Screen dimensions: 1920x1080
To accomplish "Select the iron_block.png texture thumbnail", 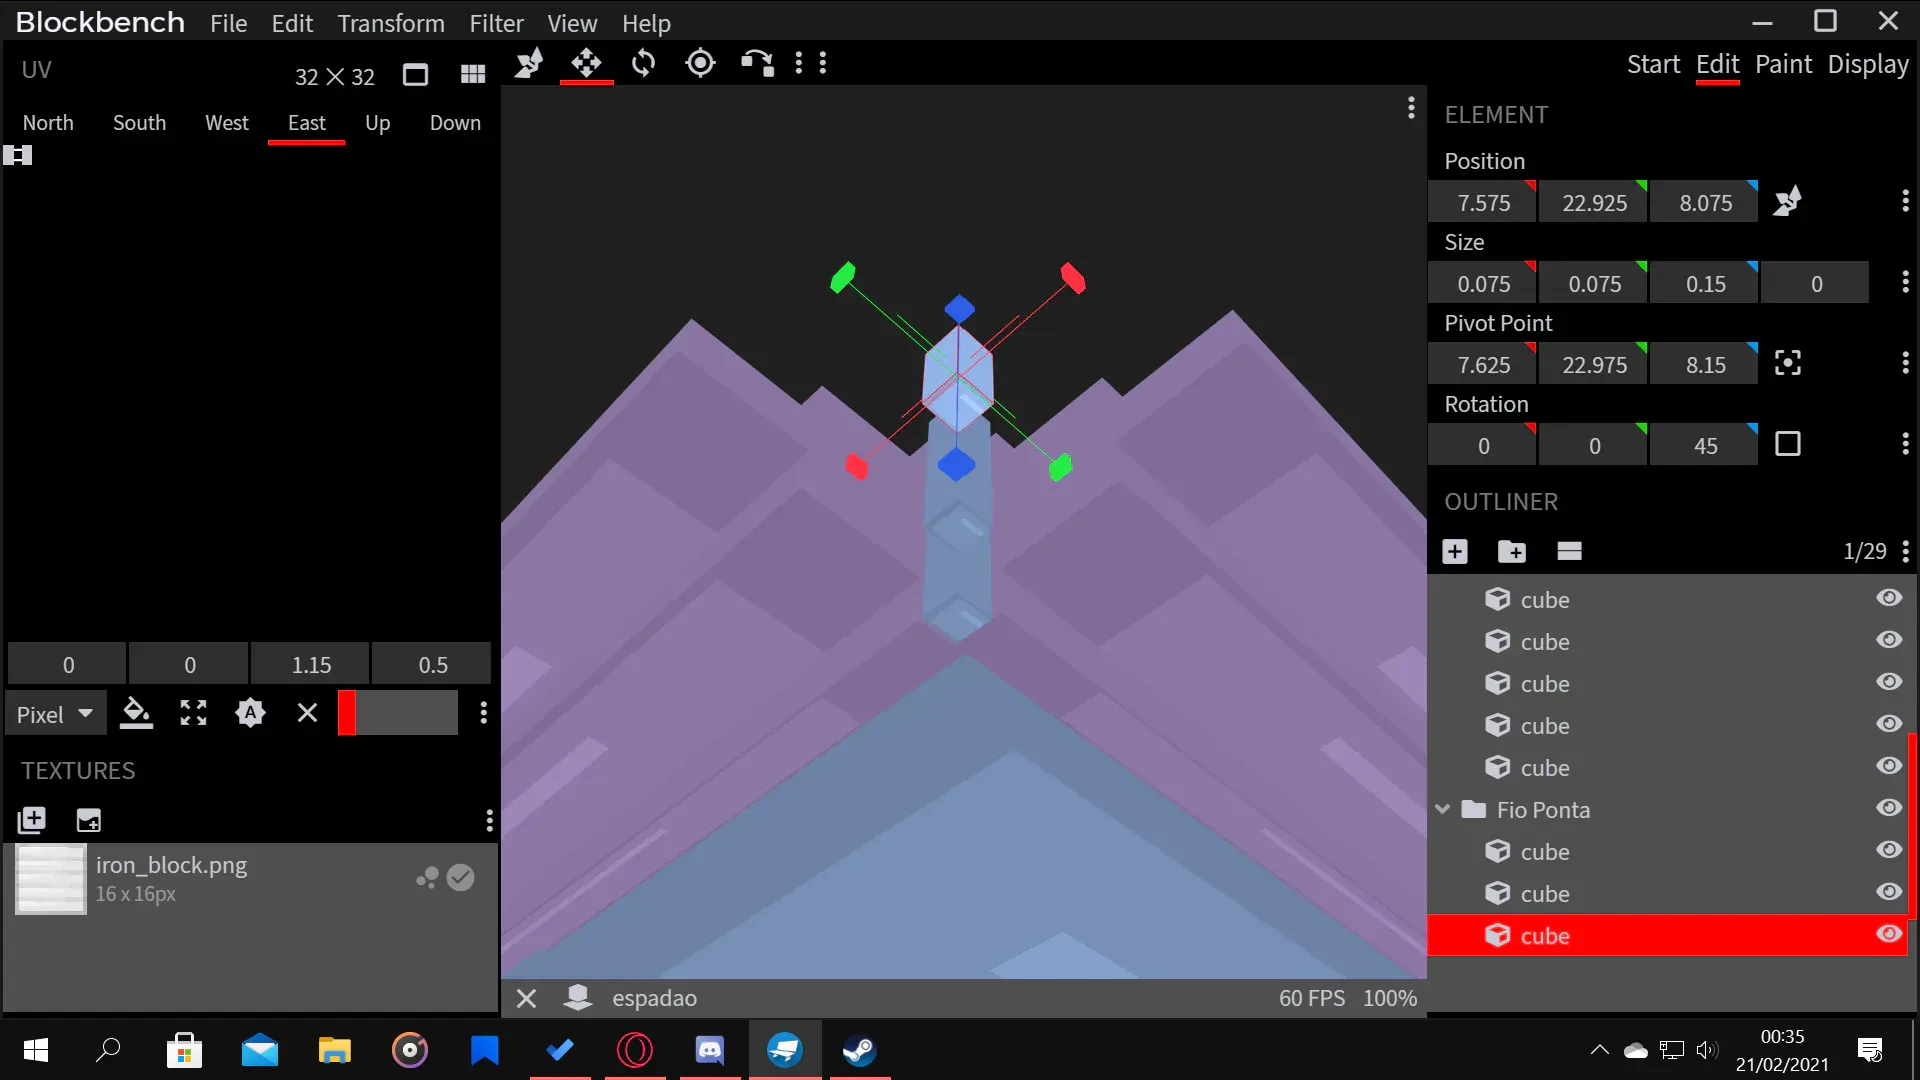I will click(51, 879).
